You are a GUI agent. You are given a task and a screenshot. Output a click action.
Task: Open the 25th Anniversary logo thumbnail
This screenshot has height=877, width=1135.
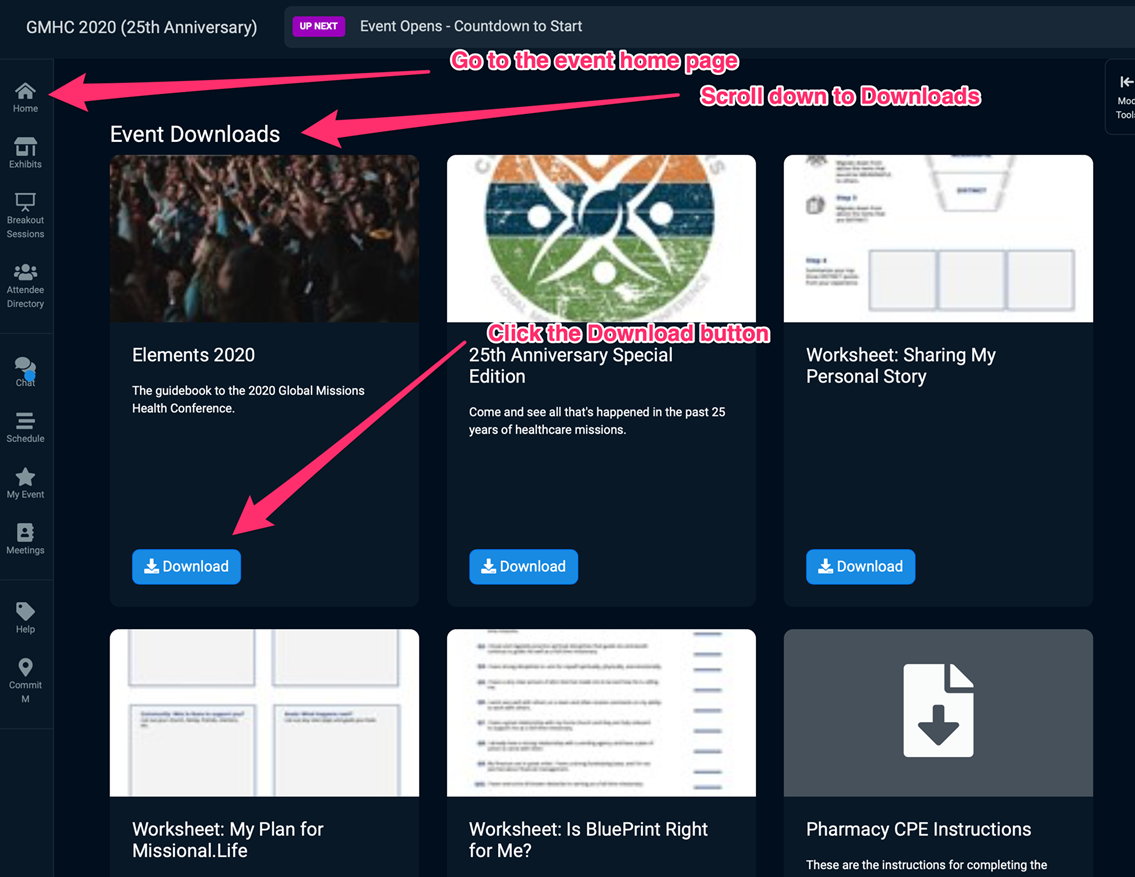(602, 238)
